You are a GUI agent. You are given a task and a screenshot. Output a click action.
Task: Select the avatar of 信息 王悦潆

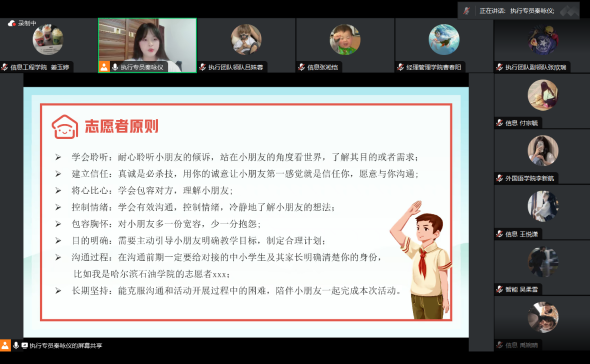coord(543,206)
